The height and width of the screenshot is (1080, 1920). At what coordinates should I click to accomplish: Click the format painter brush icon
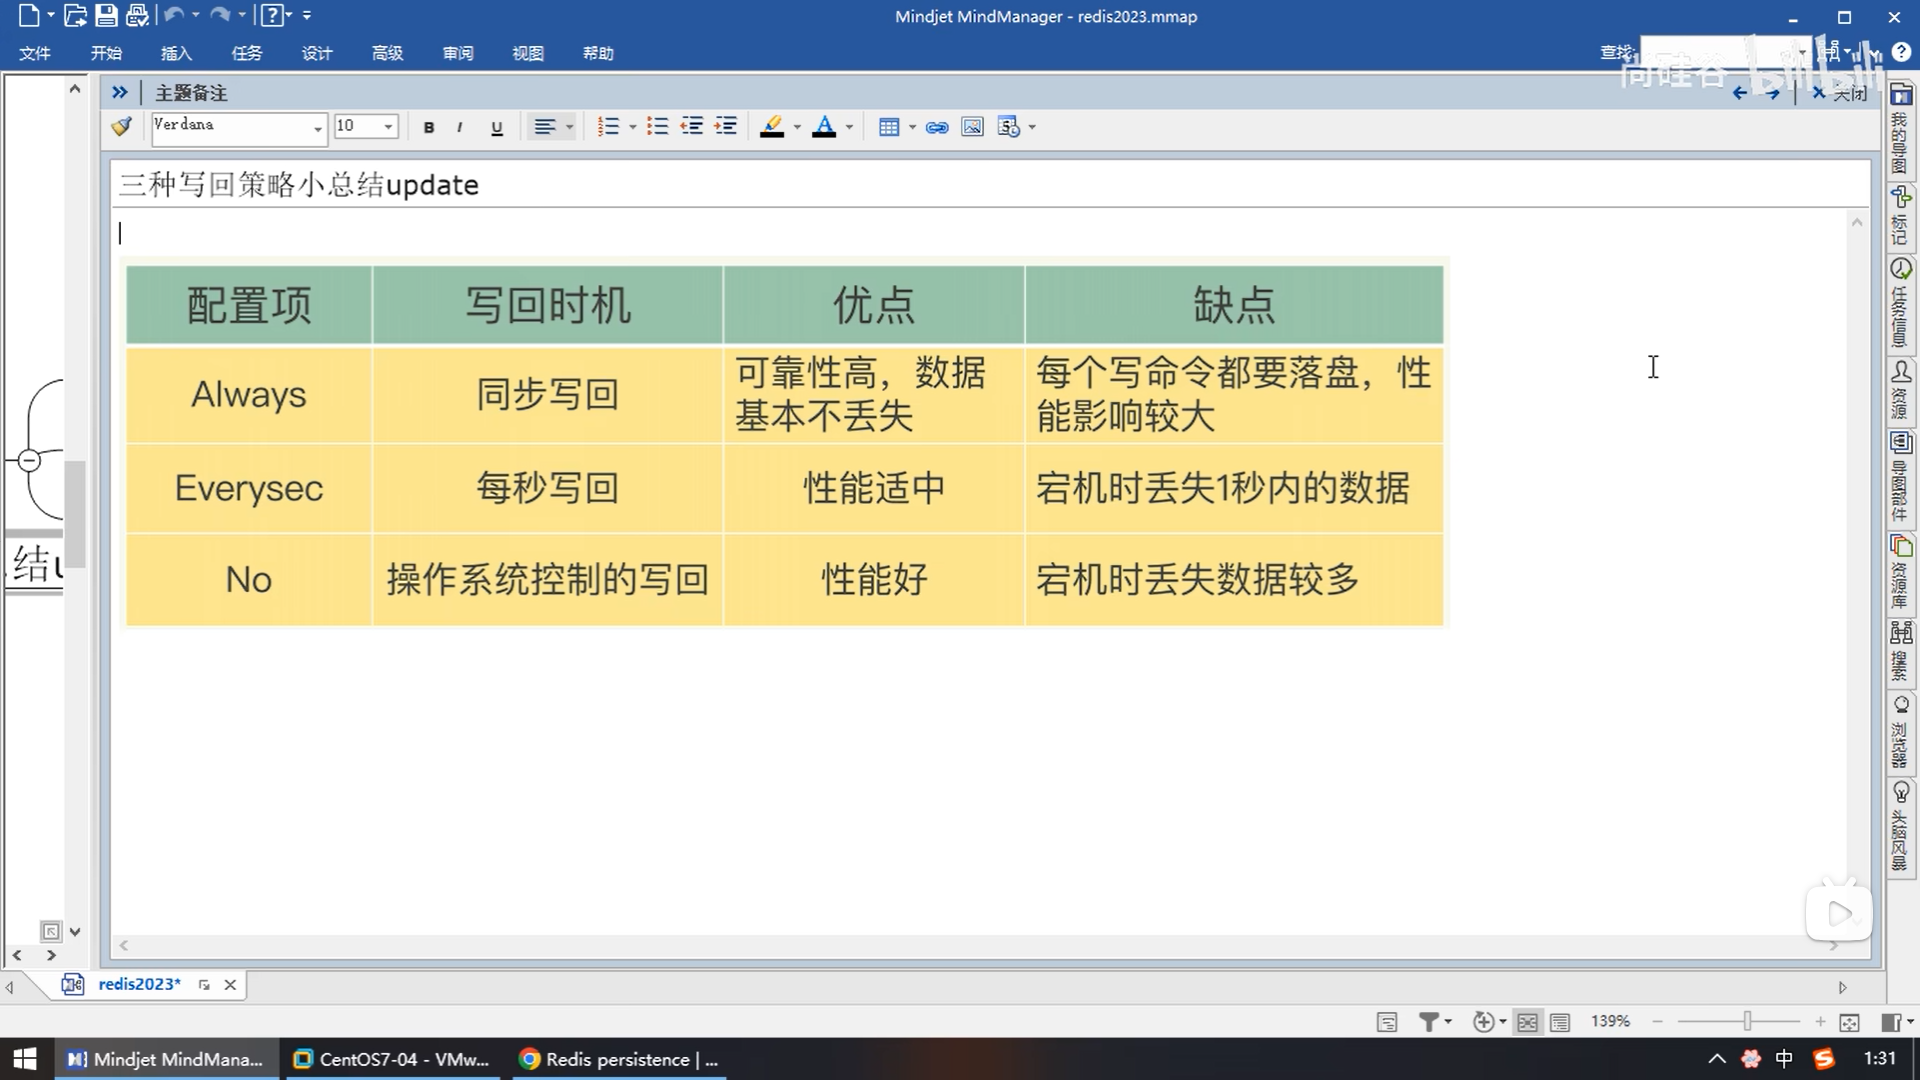[122, 127]
